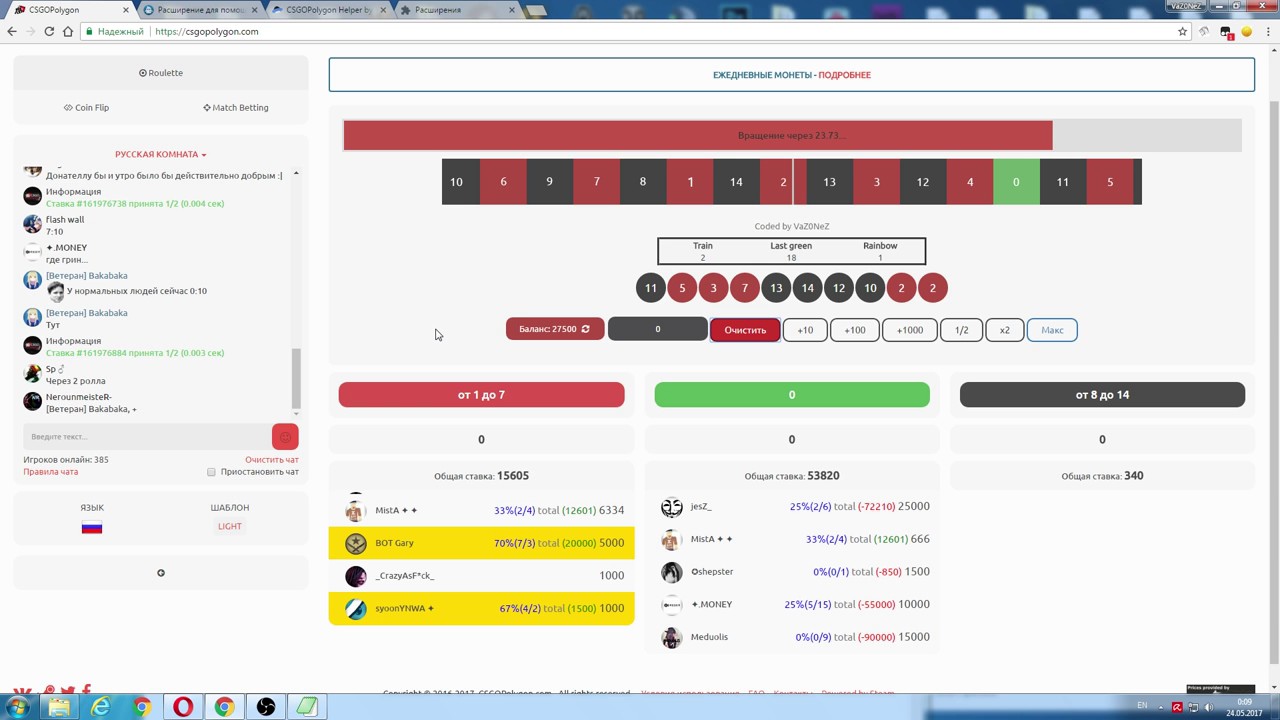
Task: Click the green 0 tile on roulette strip
Action: coord(1016,182)
